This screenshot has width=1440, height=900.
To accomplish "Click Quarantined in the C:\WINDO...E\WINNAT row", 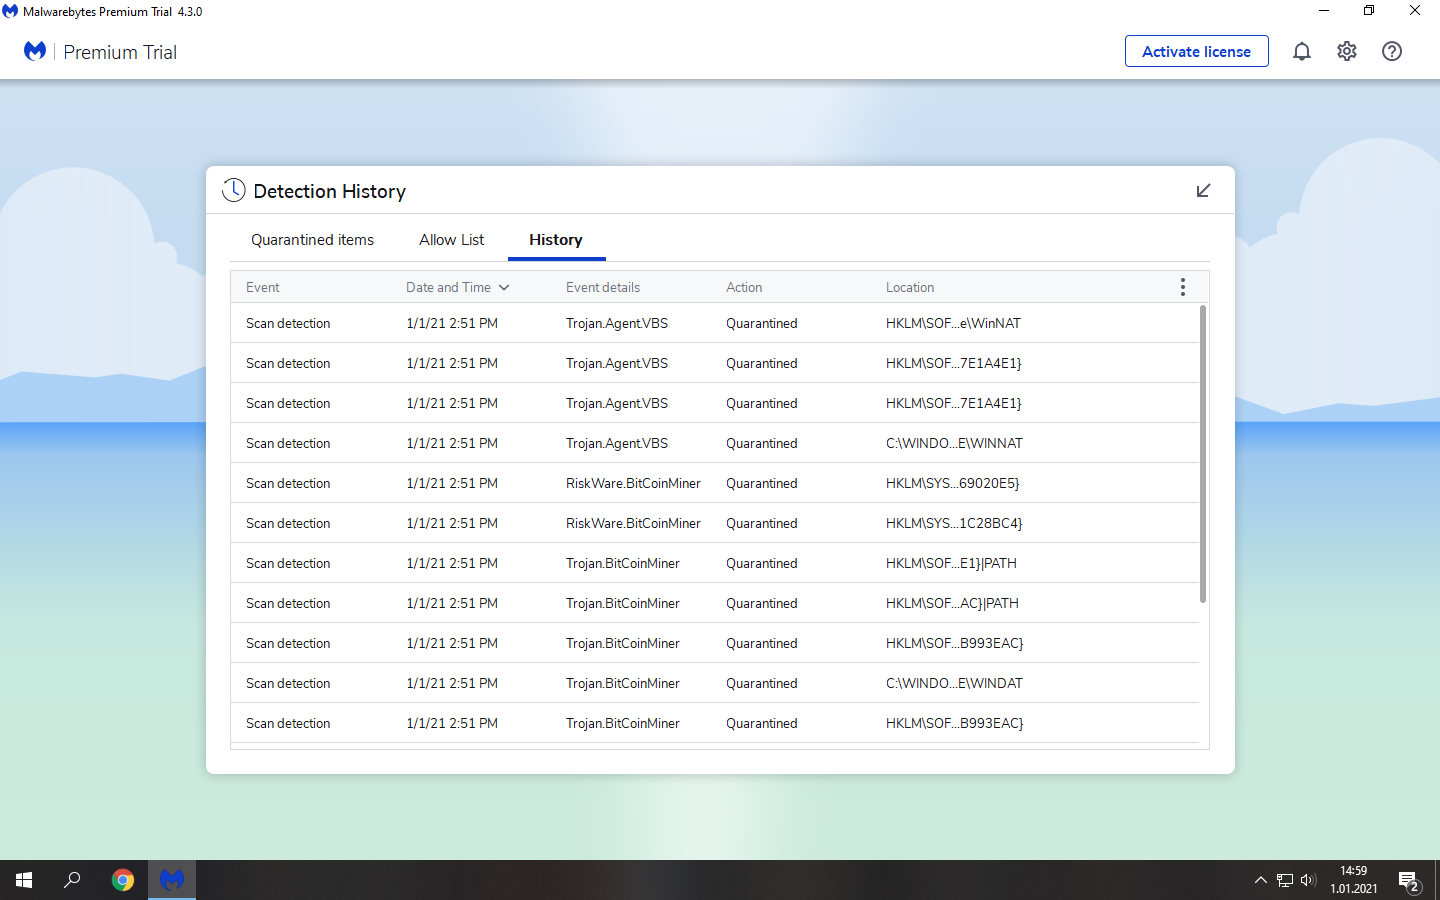I will [762, 443].
